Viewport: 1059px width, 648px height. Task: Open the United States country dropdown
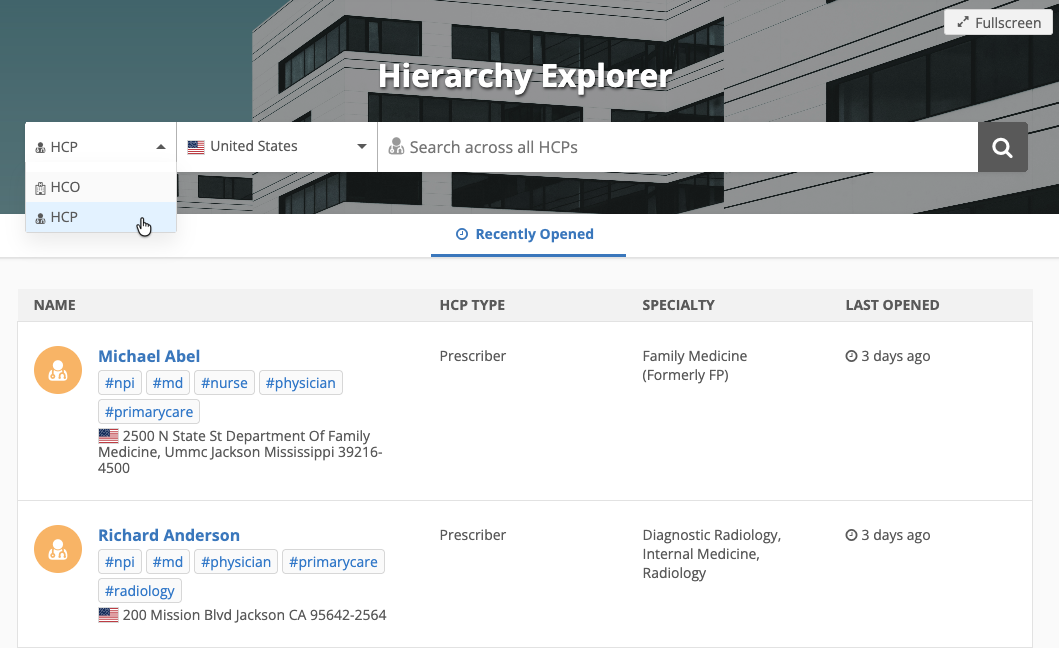(277, 147)
